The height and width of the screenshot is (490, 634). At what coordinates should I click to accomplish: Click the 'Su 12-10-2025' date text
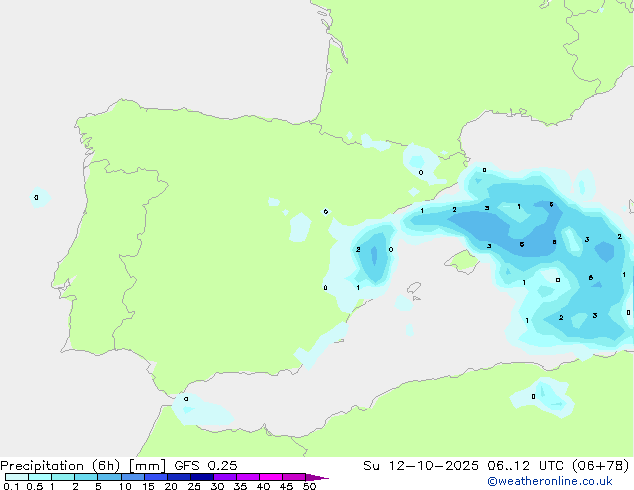click(421, 466)
